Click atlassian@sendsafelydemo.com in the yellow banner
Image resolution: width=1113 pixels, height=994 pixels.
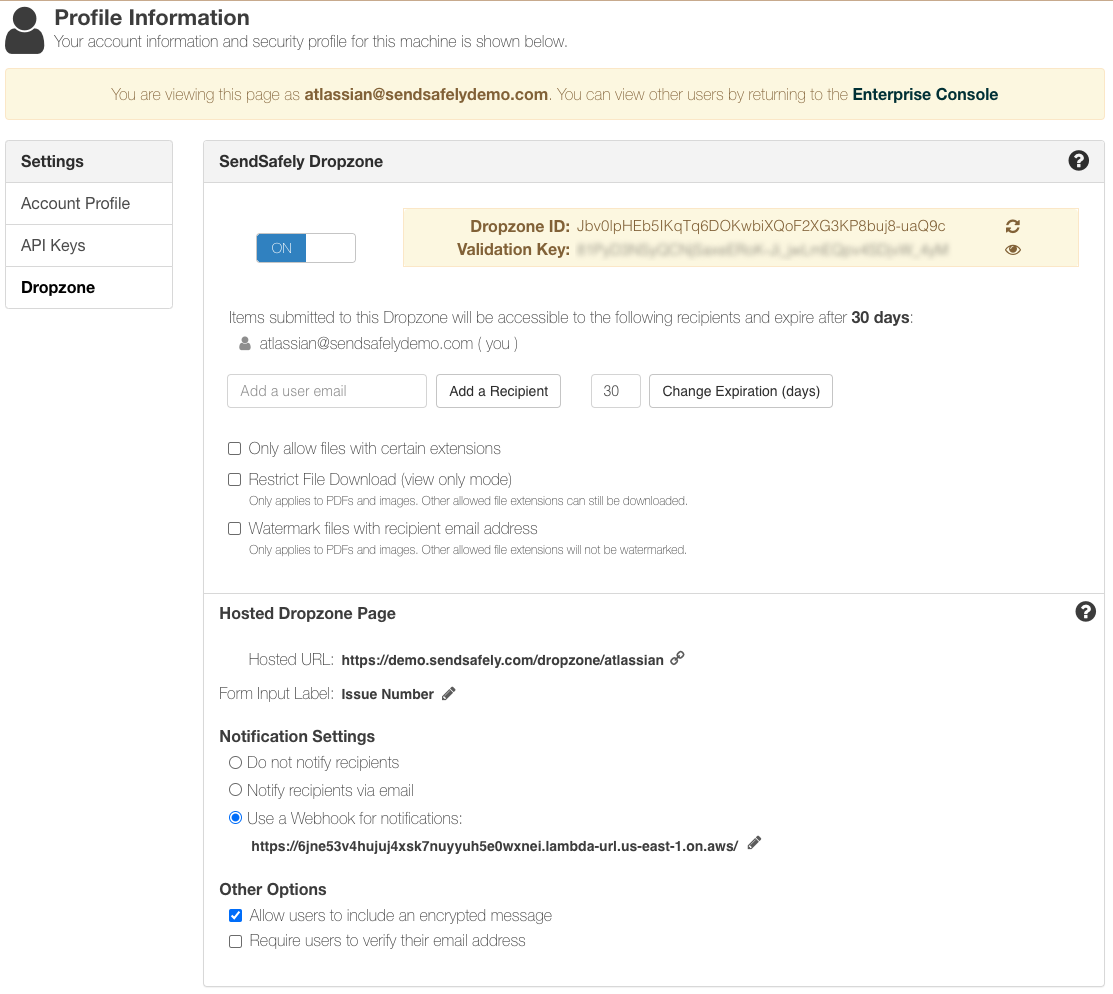(x=426, y=94)
